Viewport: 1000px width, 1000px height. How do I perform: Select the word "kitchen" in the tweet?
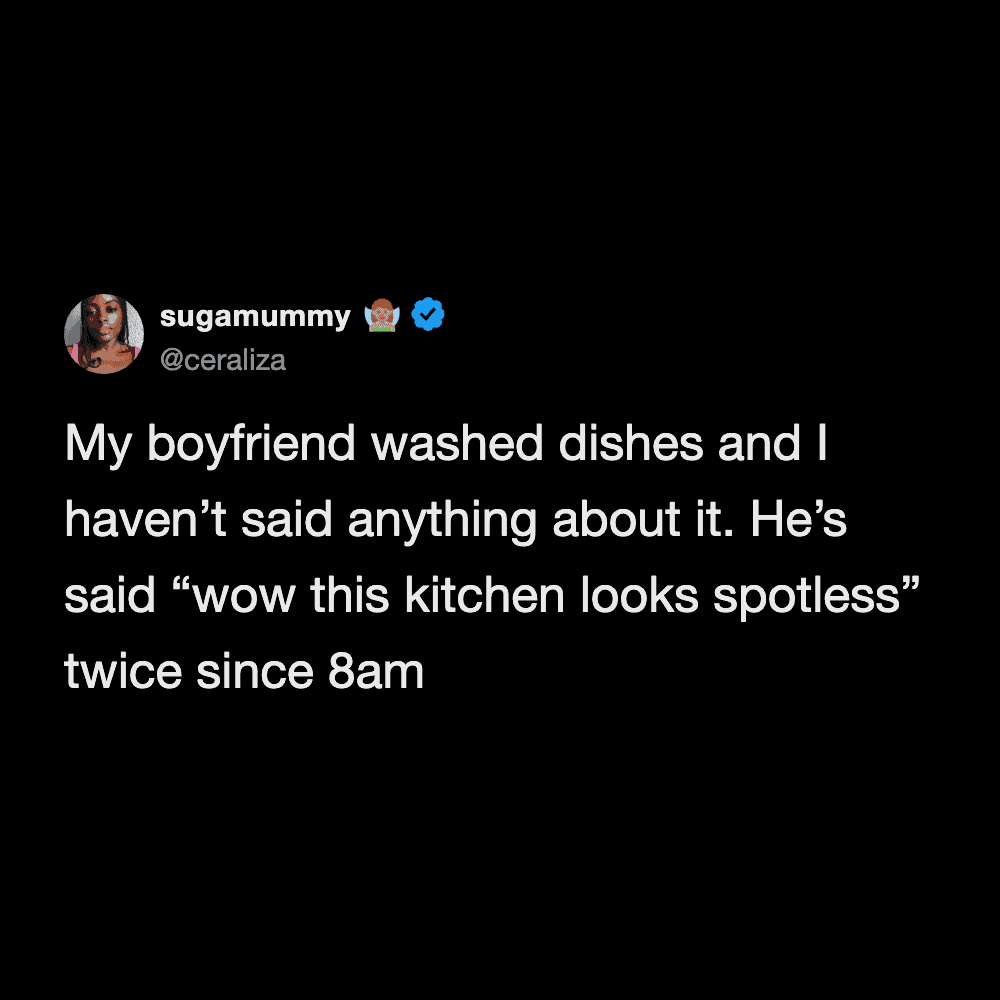point(484,594)
